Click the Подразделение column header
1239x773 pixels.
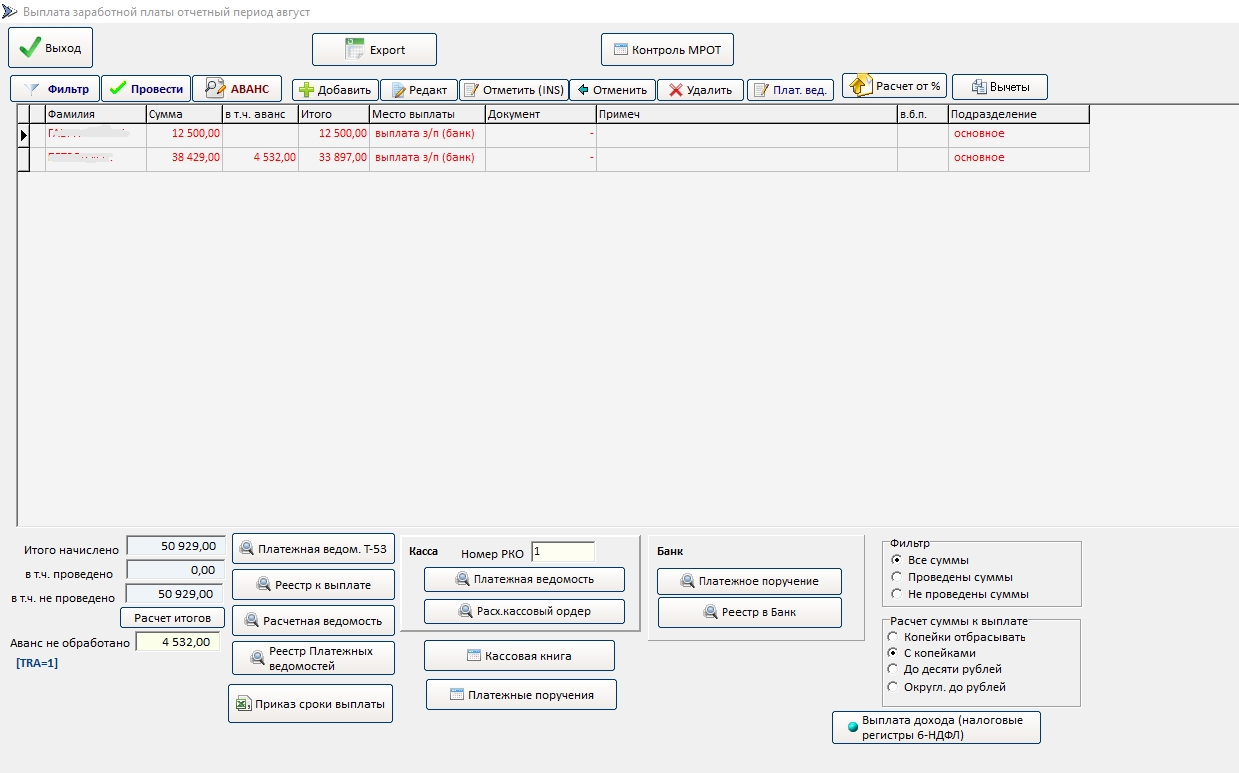(x=1018, y=114)
